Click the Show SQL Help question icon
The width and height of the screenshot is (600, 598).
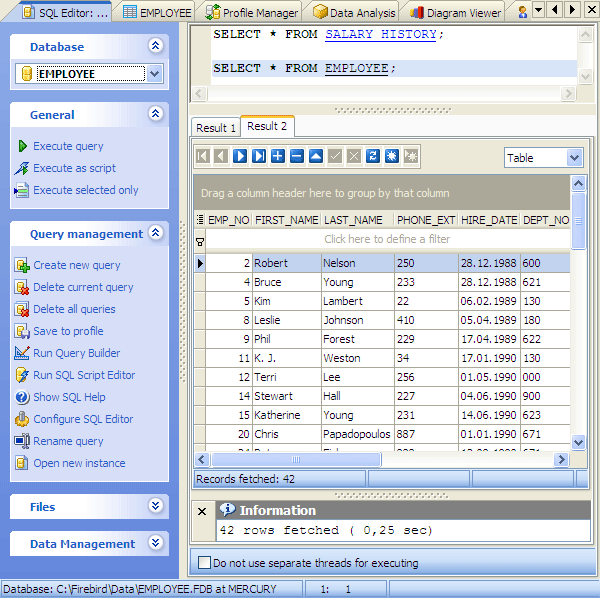pyautogui.click(x=22, y=397)
